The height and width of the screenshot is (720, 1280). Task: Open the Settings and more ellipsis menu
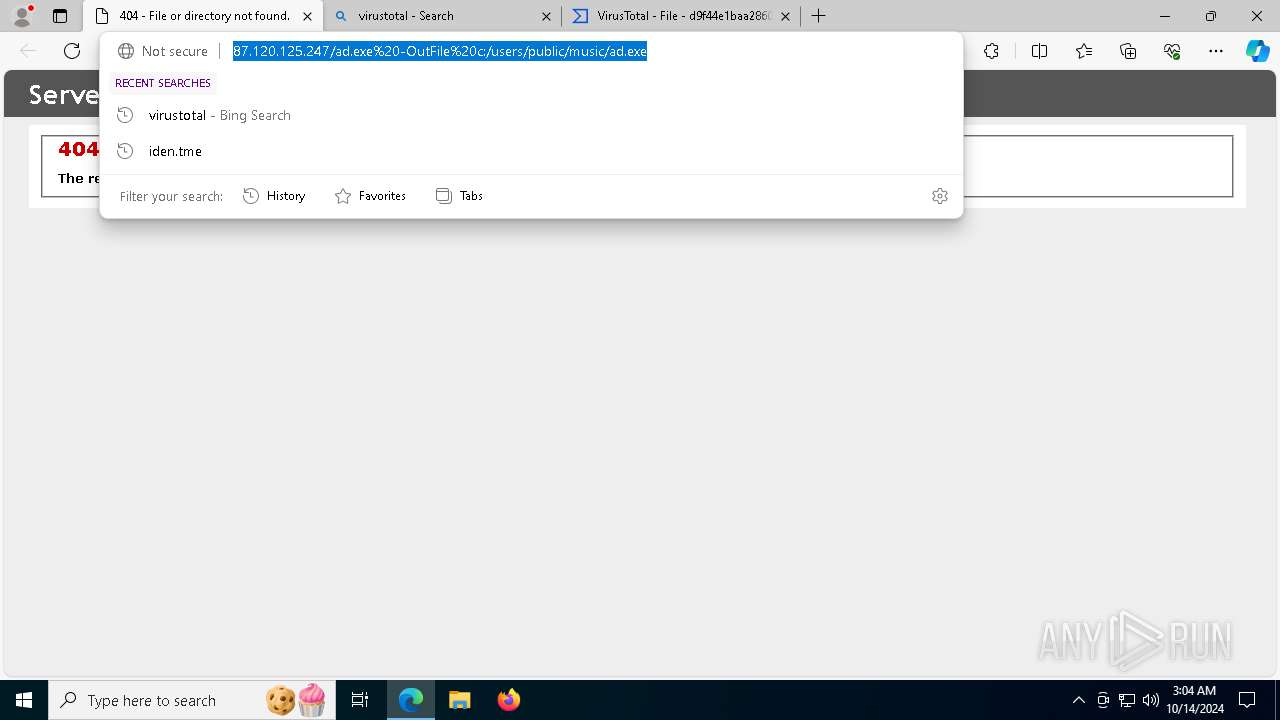click(x=1216, y=51)
